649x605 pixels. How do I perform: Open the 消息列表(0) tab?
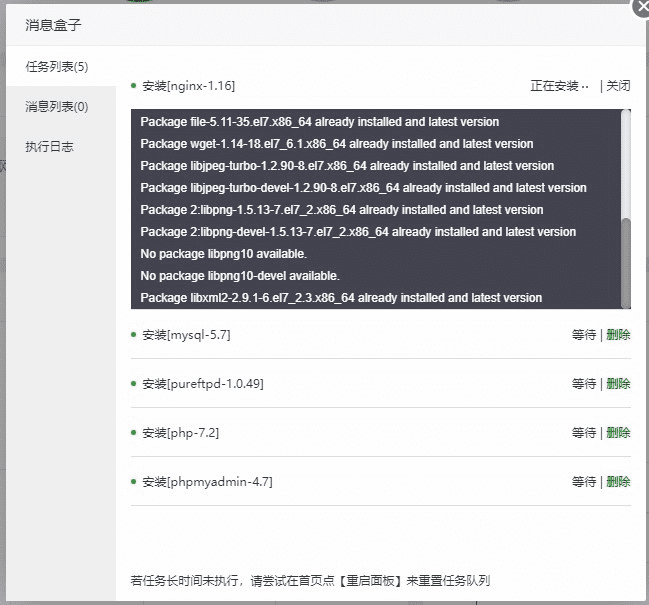point(57,107)
